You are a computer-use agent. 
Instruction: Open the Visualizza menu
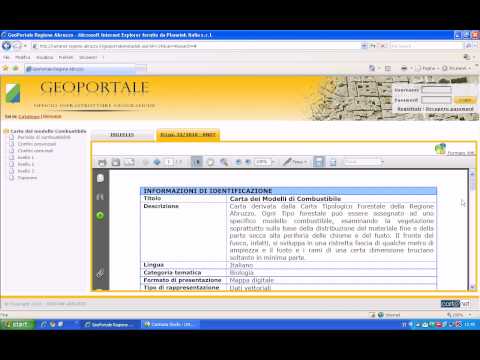(x=45, y=57)
